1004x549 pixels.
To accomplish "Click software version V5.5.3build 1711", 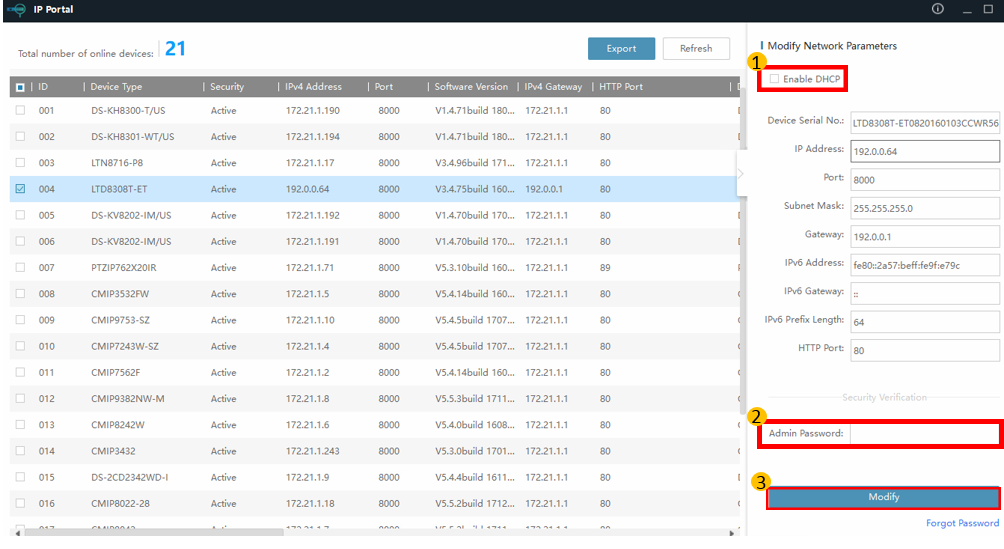I will click(x=475, y=398).
